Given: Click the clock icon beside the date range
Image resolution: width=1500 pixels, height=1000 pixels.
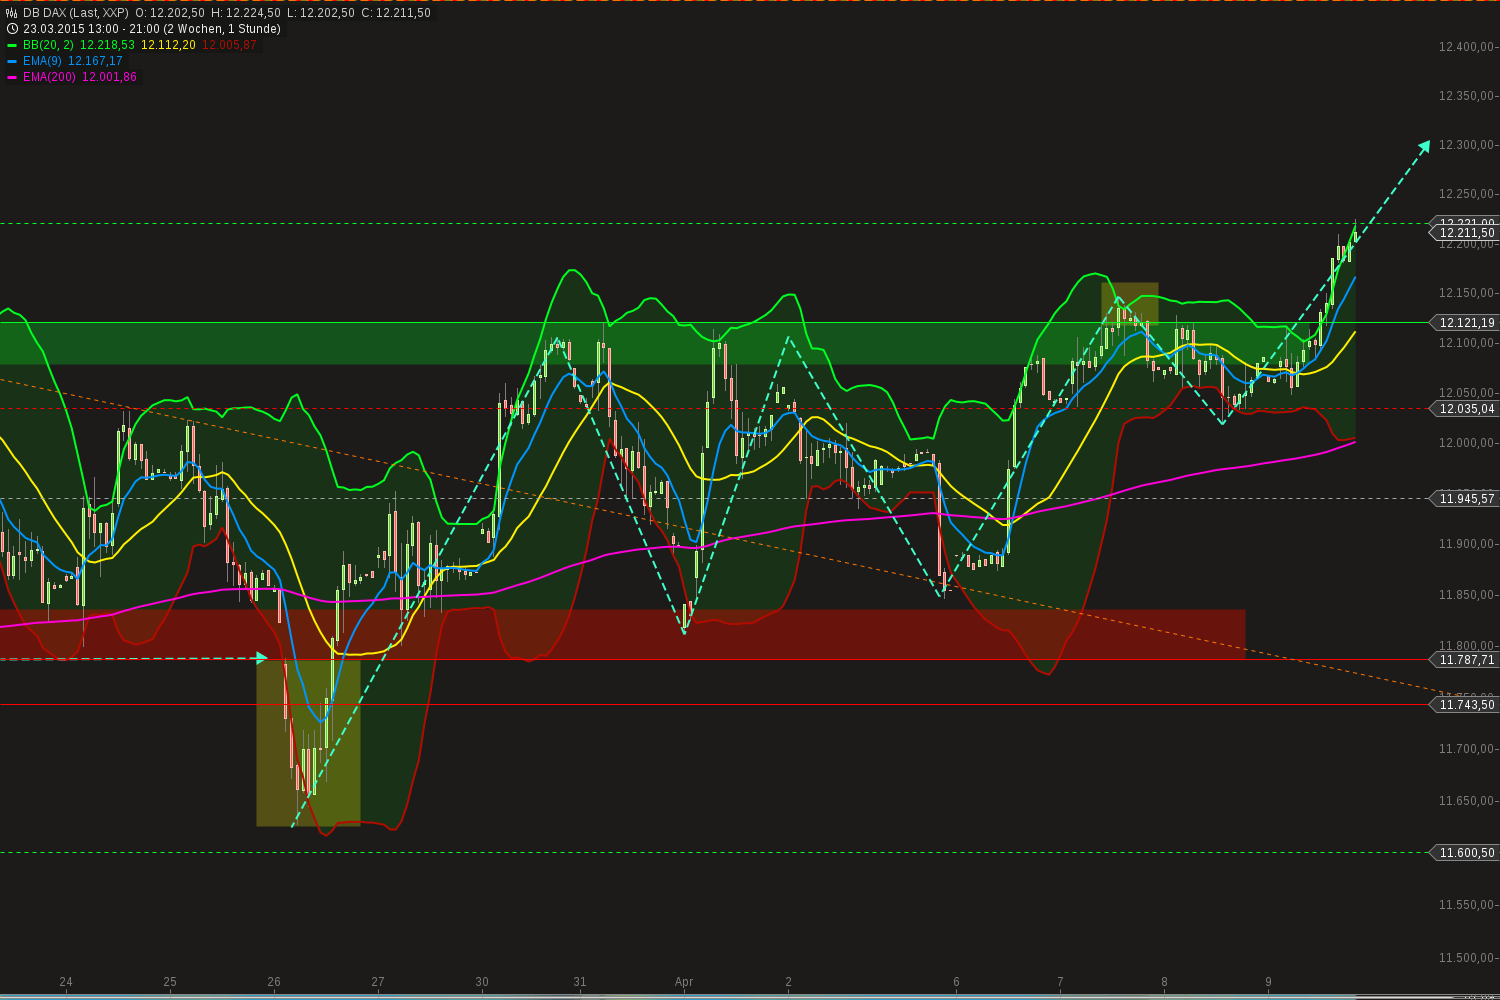Looking at the screenshot, I should 12,29.
